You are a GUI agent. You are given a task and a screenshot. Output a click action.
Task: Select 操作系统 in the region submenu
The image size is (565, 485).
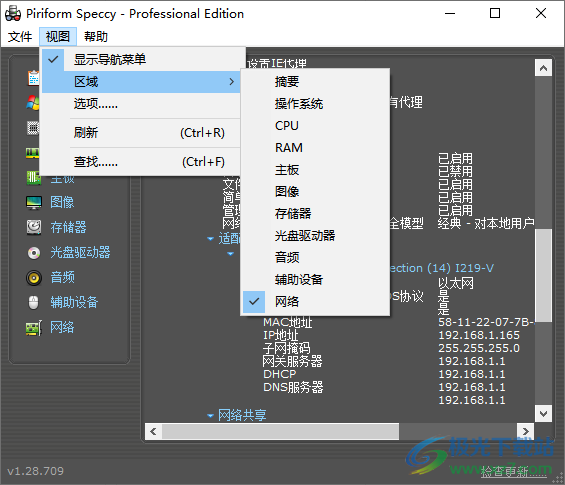click(315, 104)
